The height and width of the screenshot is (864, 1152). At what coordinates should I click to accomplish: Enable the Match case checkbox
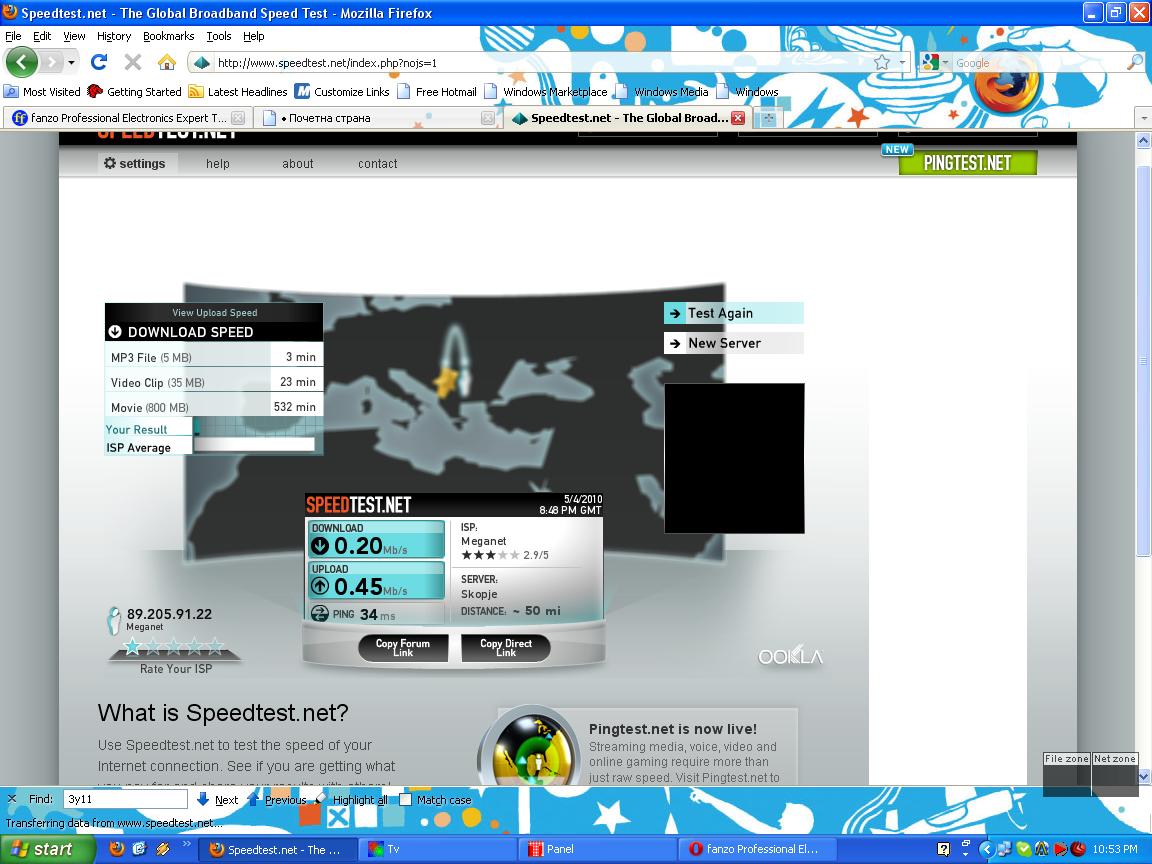(405, 799)
